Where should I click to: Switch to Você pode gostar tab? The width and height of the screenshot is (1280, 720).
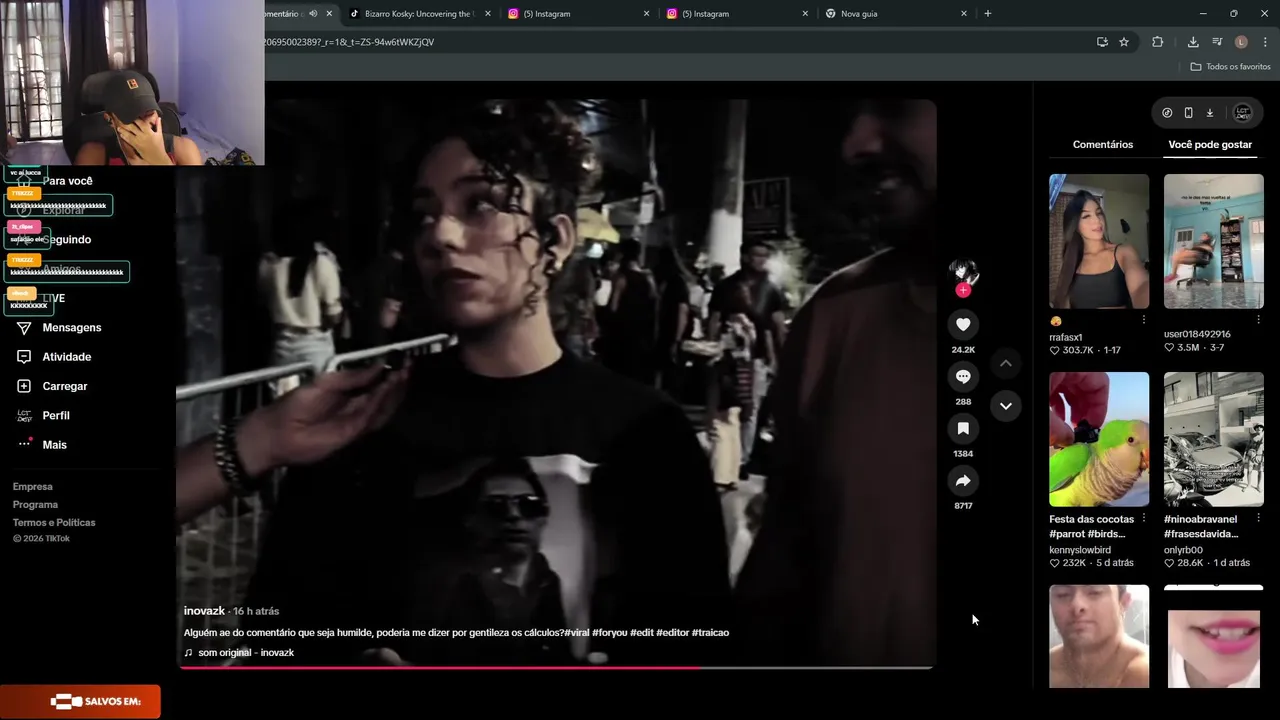[1210, 144]
